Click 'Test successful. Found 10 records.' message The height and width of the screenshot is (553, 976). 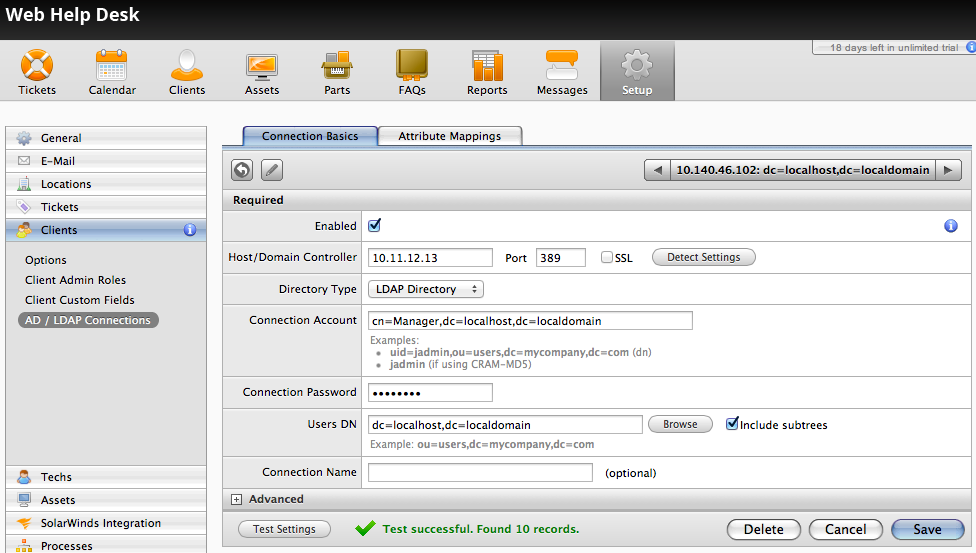click(x=481, y=529)
